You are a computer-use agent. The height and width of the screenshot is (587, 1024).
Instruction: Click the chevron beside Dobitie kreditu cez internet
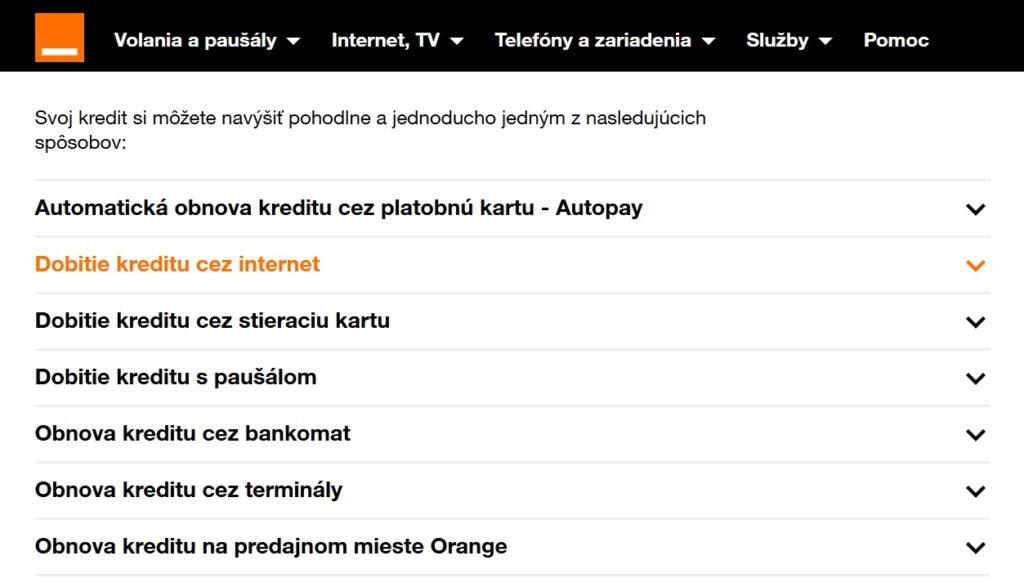click(973, 265)
